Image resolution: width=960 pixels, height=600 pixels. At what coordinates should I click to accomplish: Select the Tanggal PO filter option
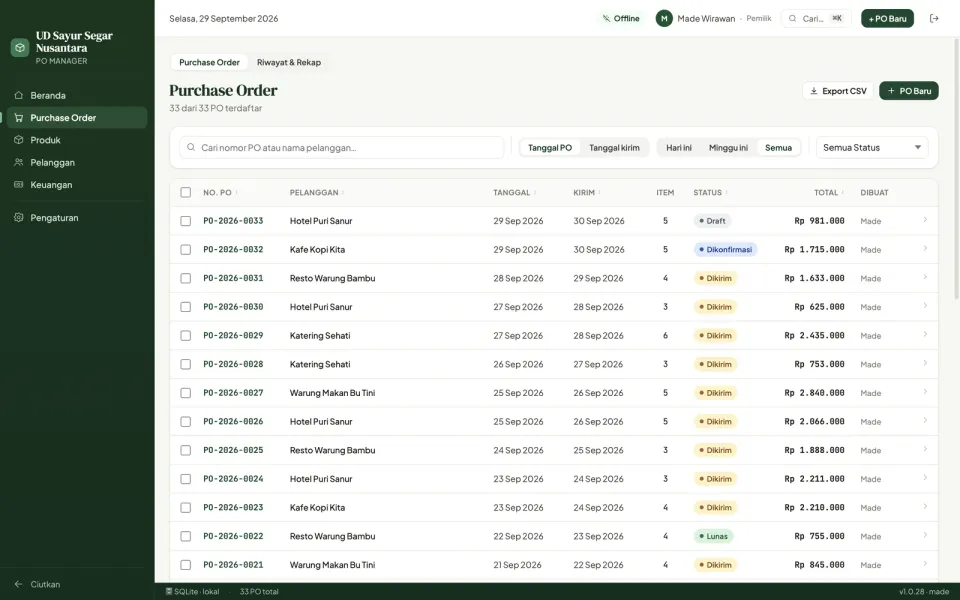pos(550,148)
